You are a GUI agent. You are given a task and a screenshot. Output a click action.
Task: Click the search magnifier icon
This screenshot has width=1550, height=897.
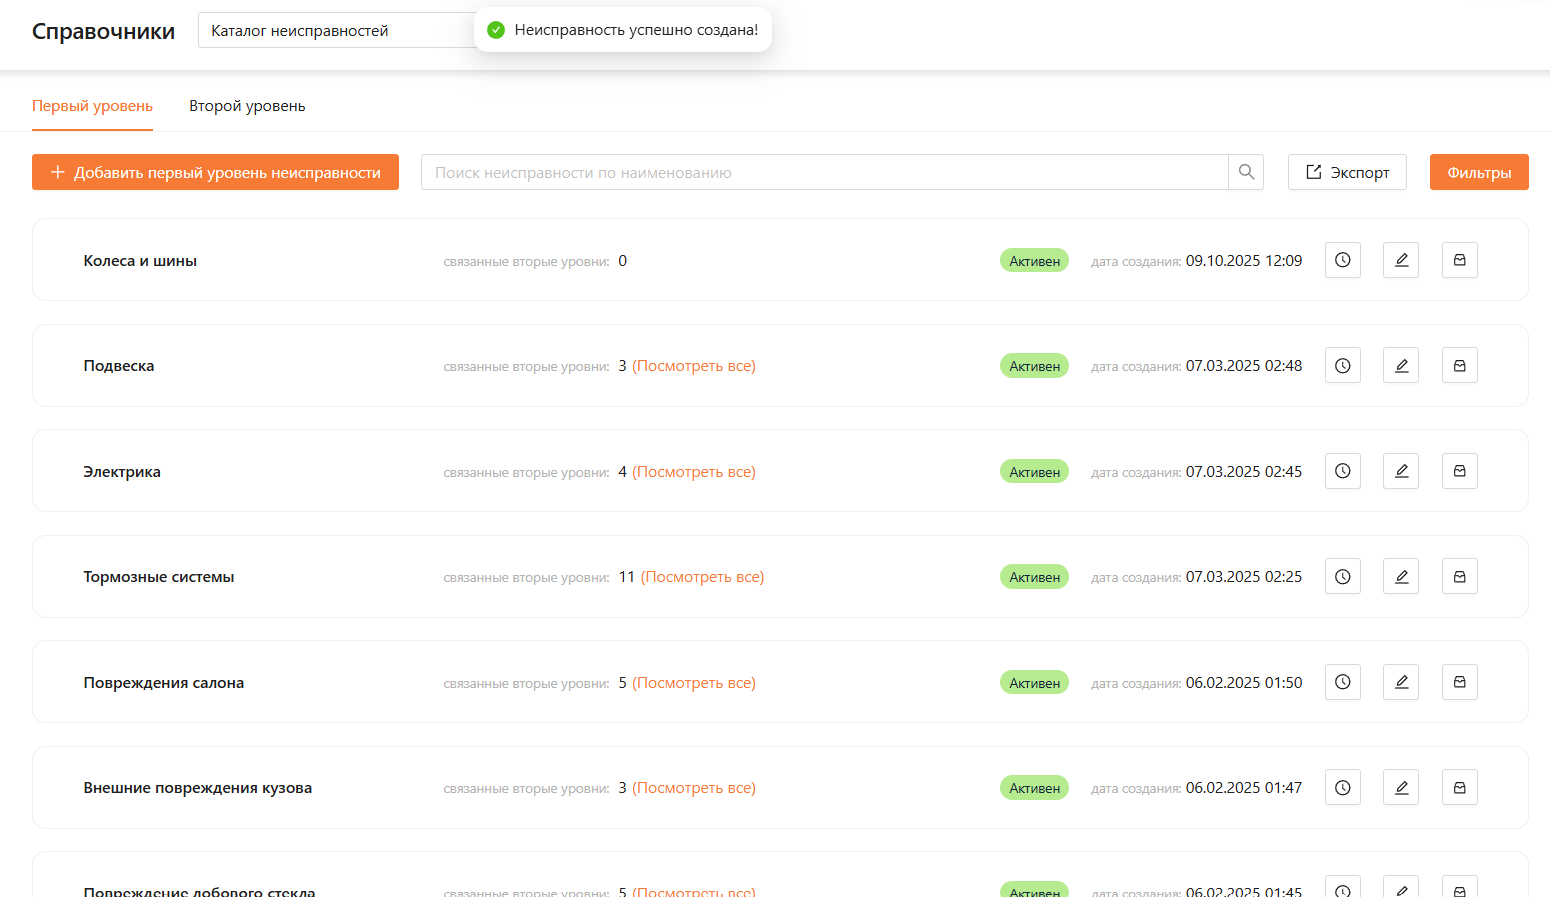click(x=1246, y=172)
